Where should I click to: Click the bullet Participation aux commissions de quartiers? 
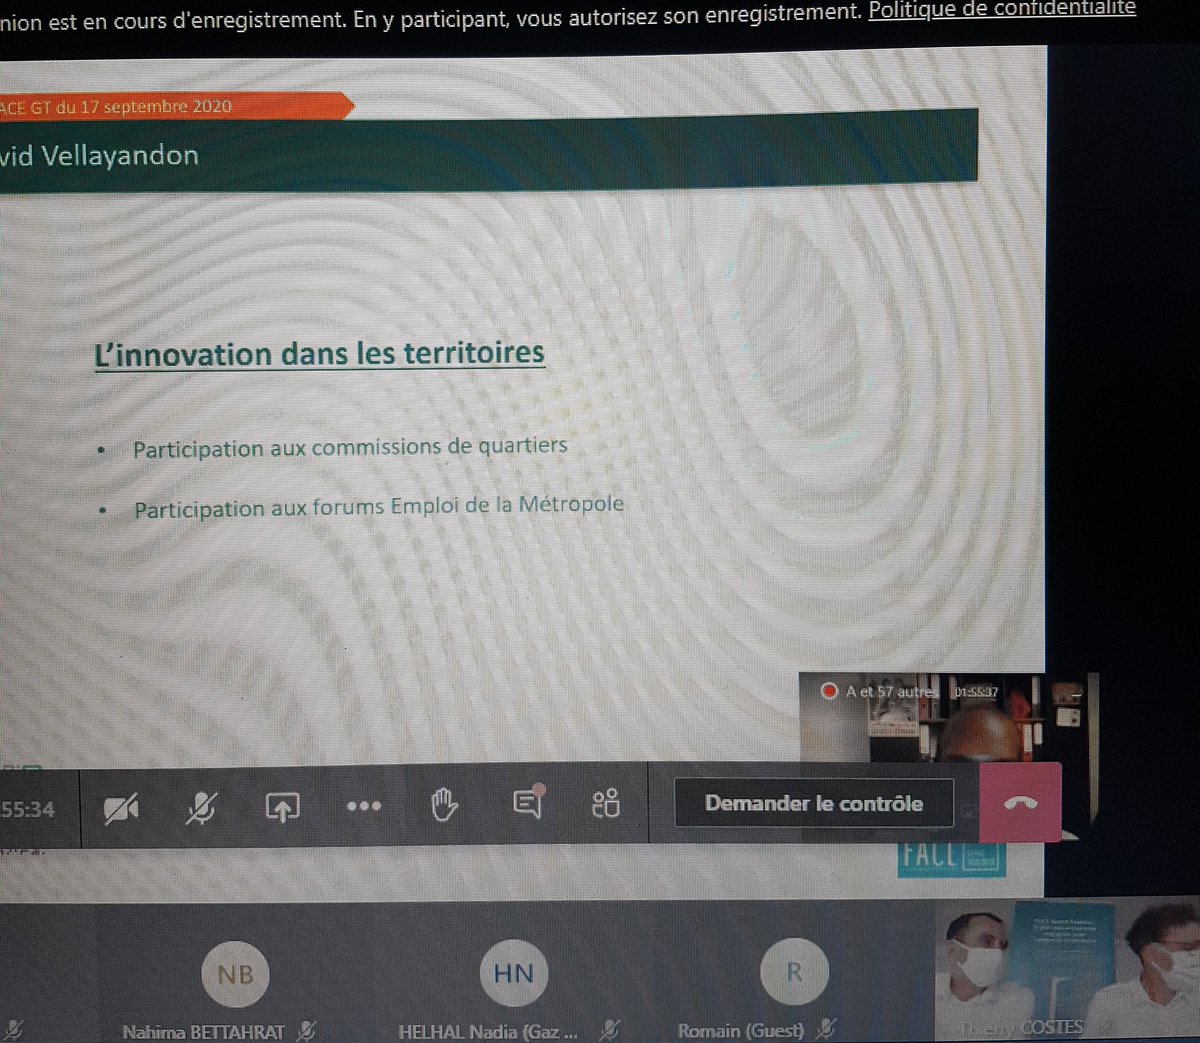pos(350,447)
